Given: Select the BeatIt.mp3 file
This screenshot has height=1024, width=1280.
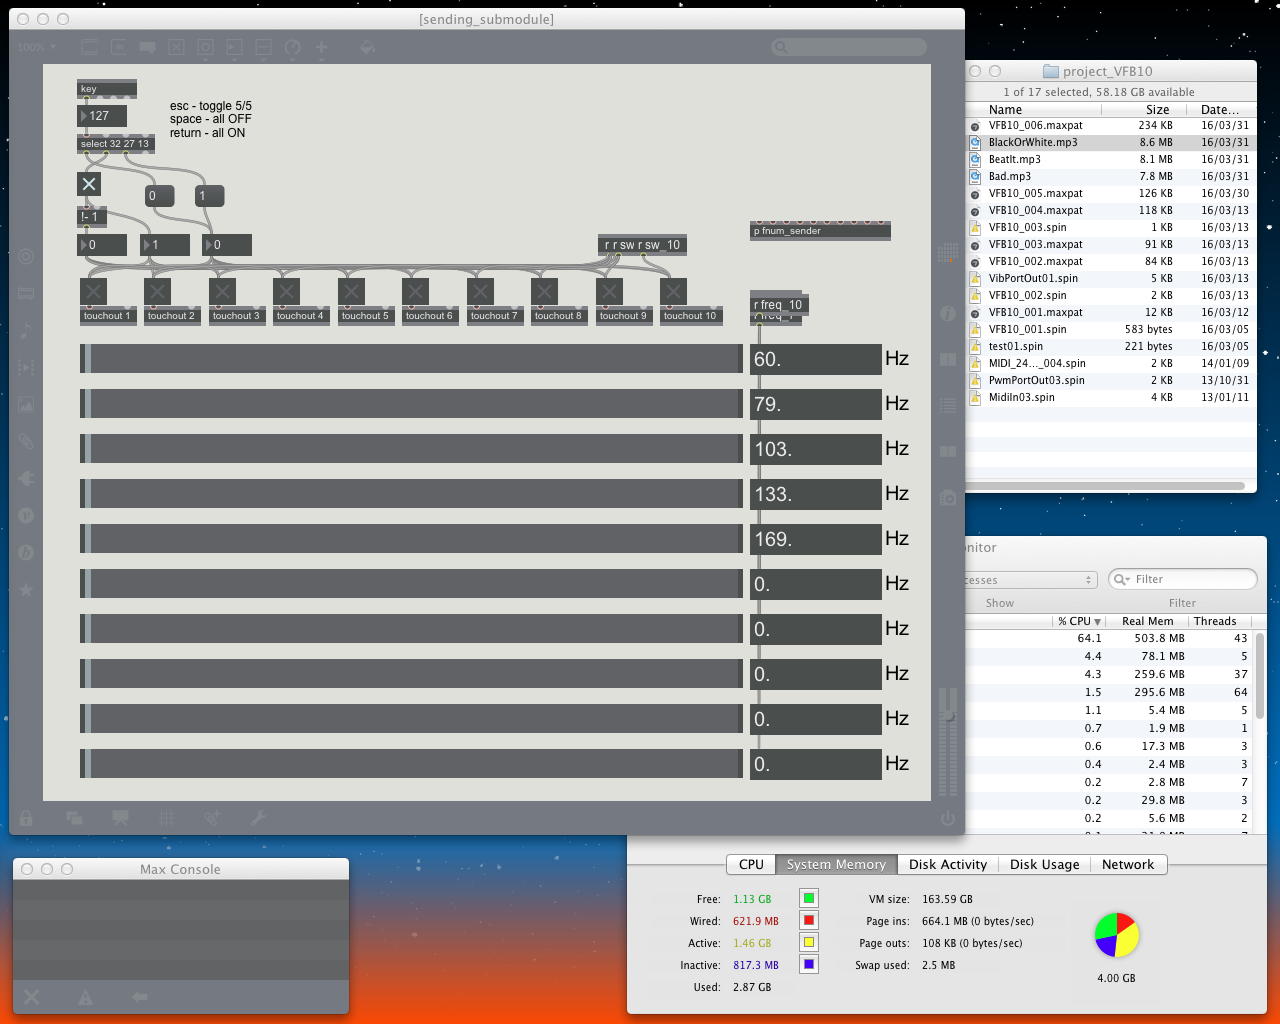Looking at the screenshot, I should tap(1014, 159).
